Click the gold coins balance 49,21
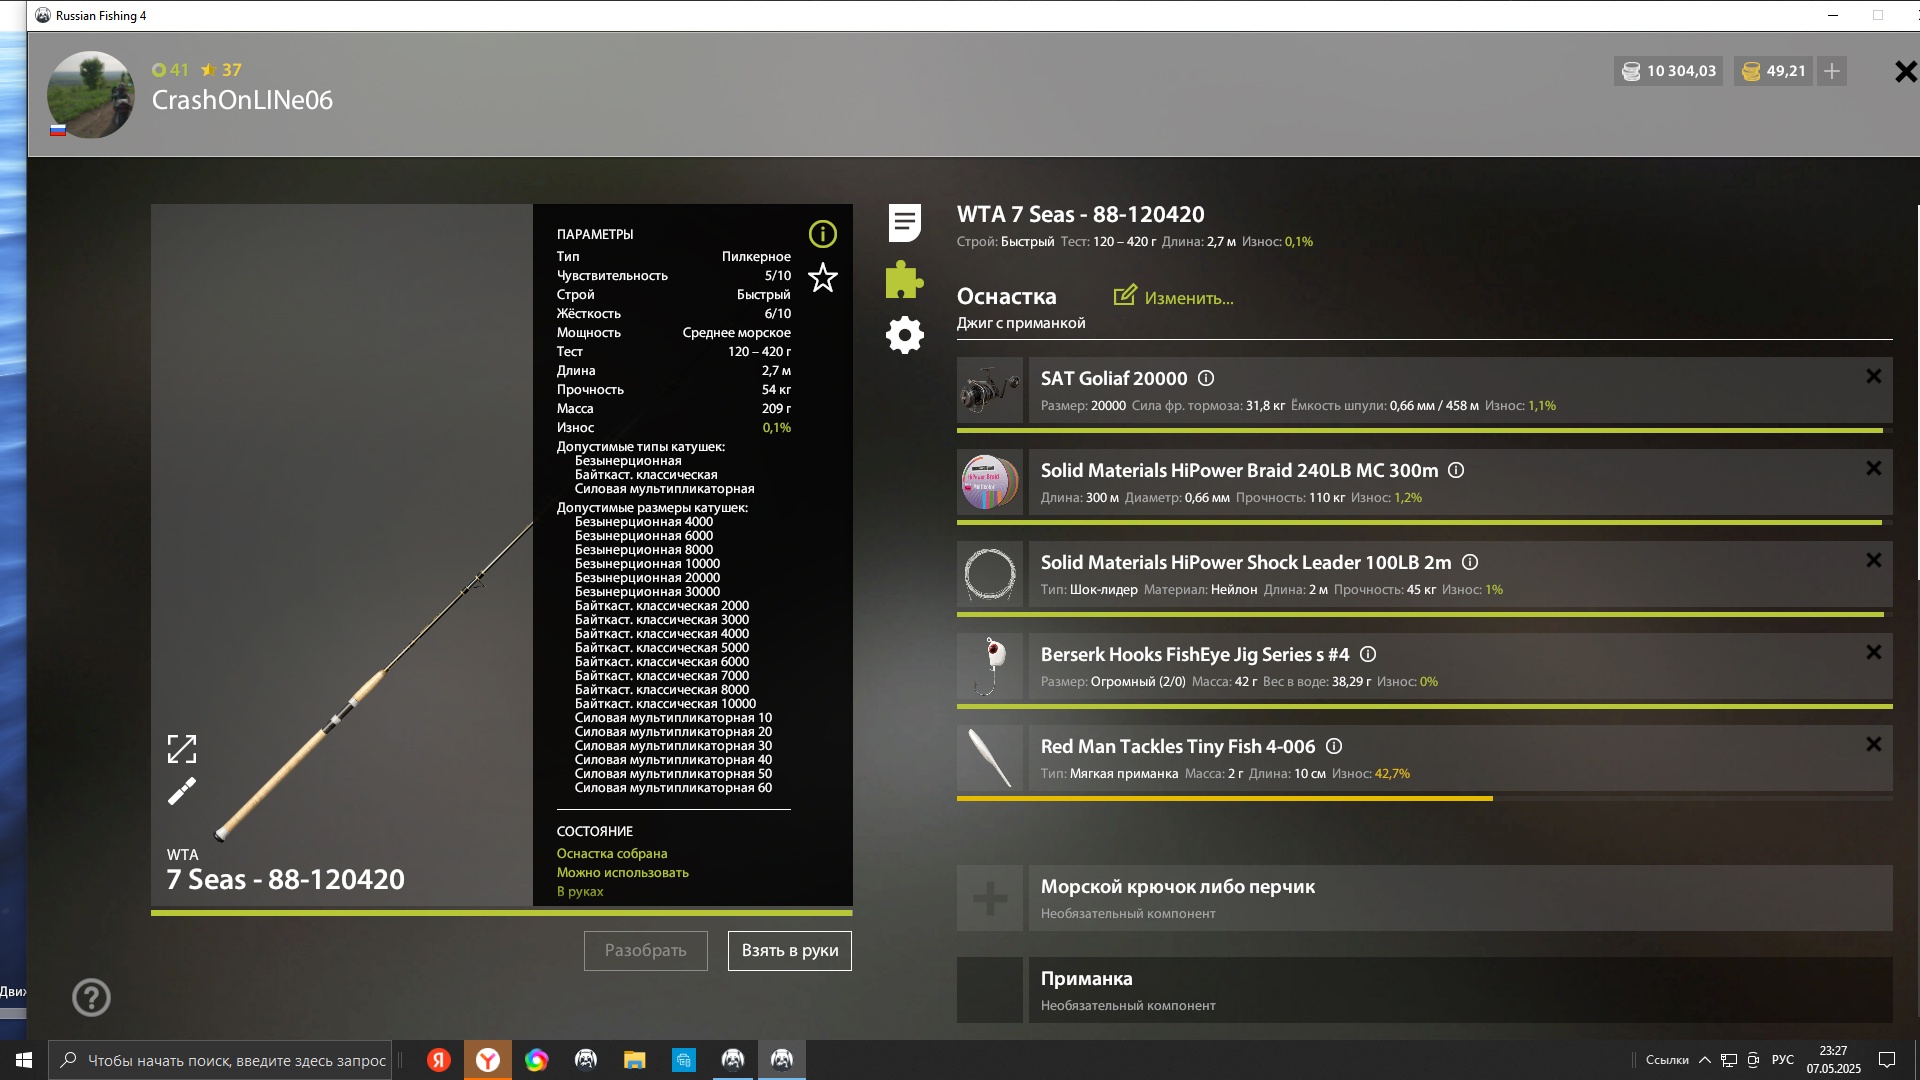Image resolution: width=1920 pixels, height=1080 pixels. click(x=1774, y=71)
